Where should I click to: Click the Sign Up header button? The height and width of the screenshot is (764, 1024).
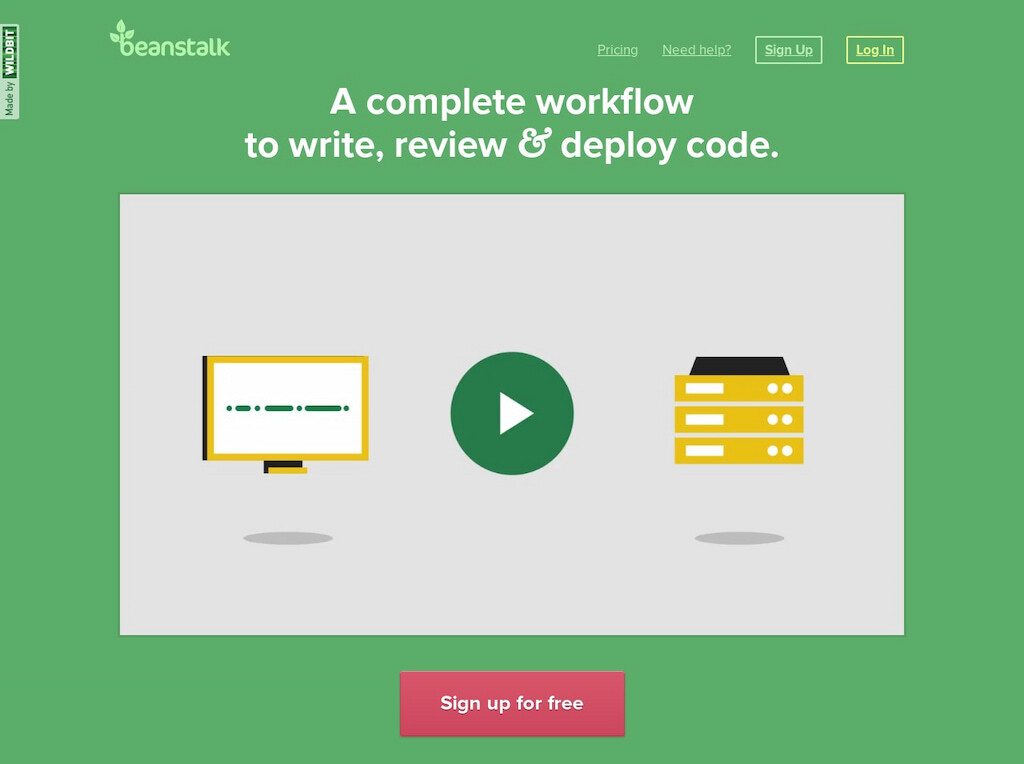click(x=788, y=49)
